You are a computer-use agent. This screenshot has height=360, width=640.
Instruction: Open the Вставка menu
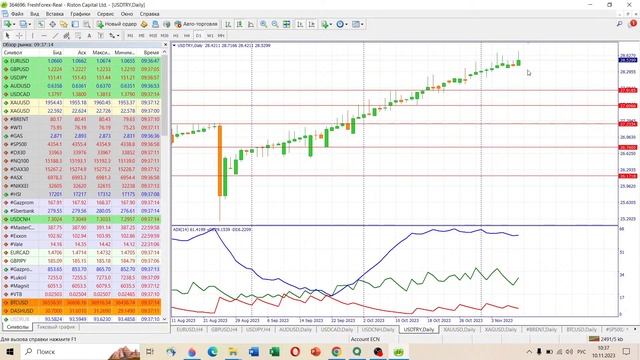[x=55, y=14]
